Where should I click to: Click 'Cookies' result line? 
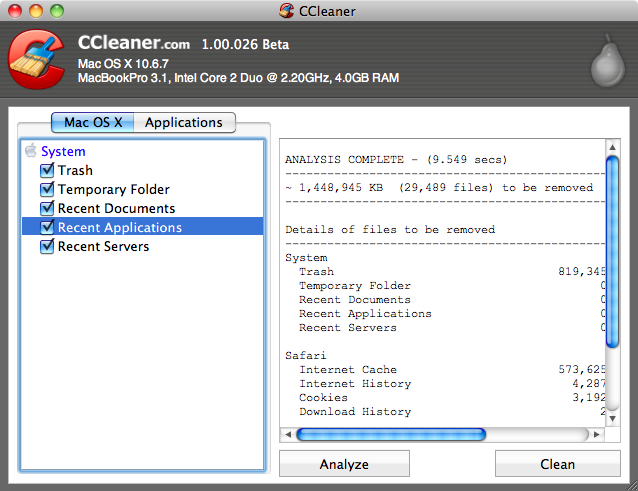[x=323, y=397]
